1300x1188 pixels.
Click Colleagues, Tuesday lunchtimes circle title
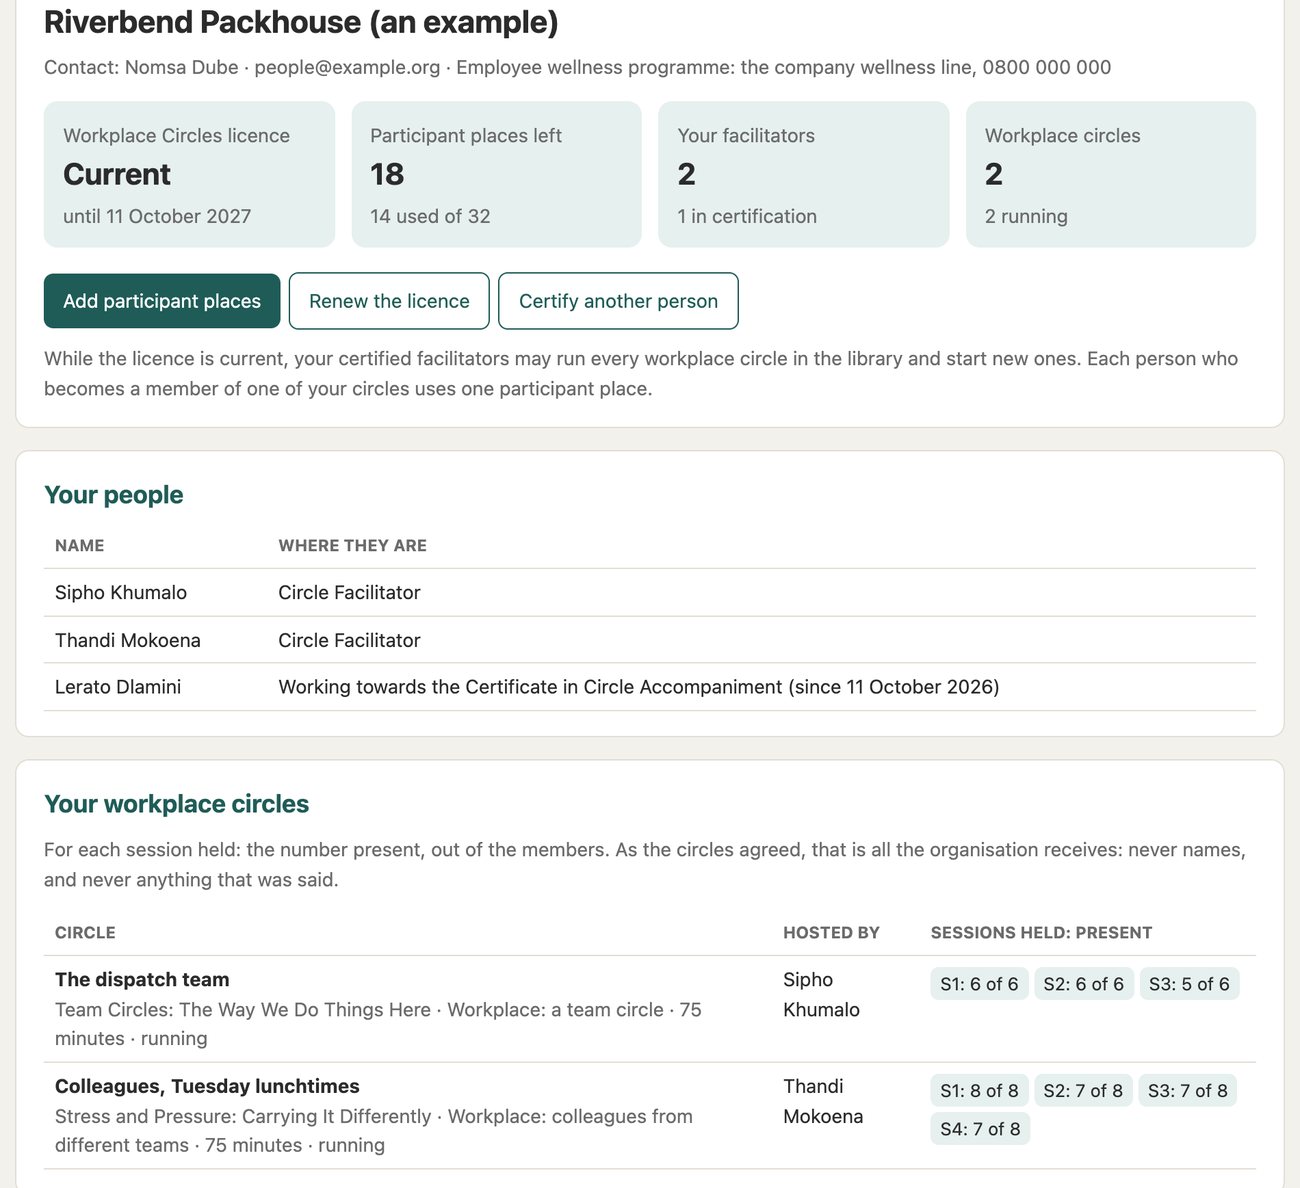point(207,1086)
